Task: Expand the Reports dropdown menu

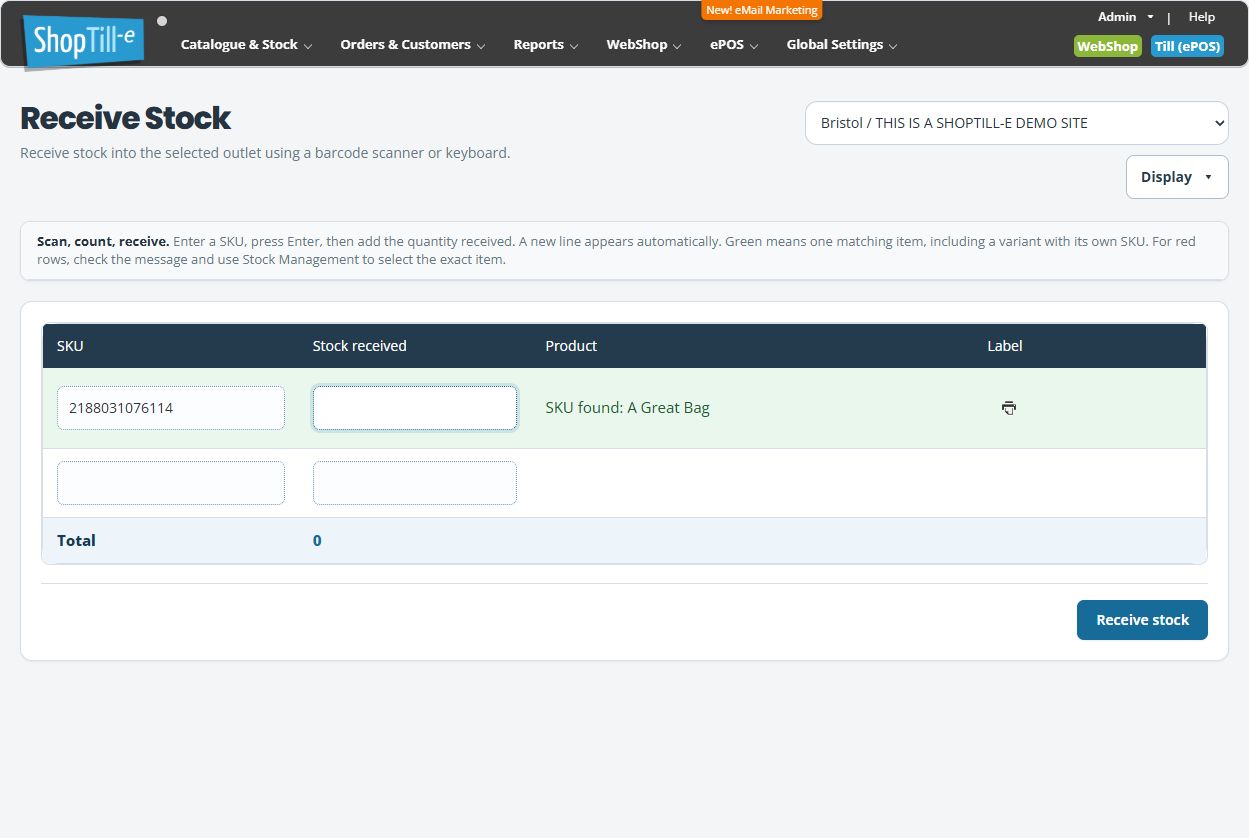Action: tap(546, 45)
